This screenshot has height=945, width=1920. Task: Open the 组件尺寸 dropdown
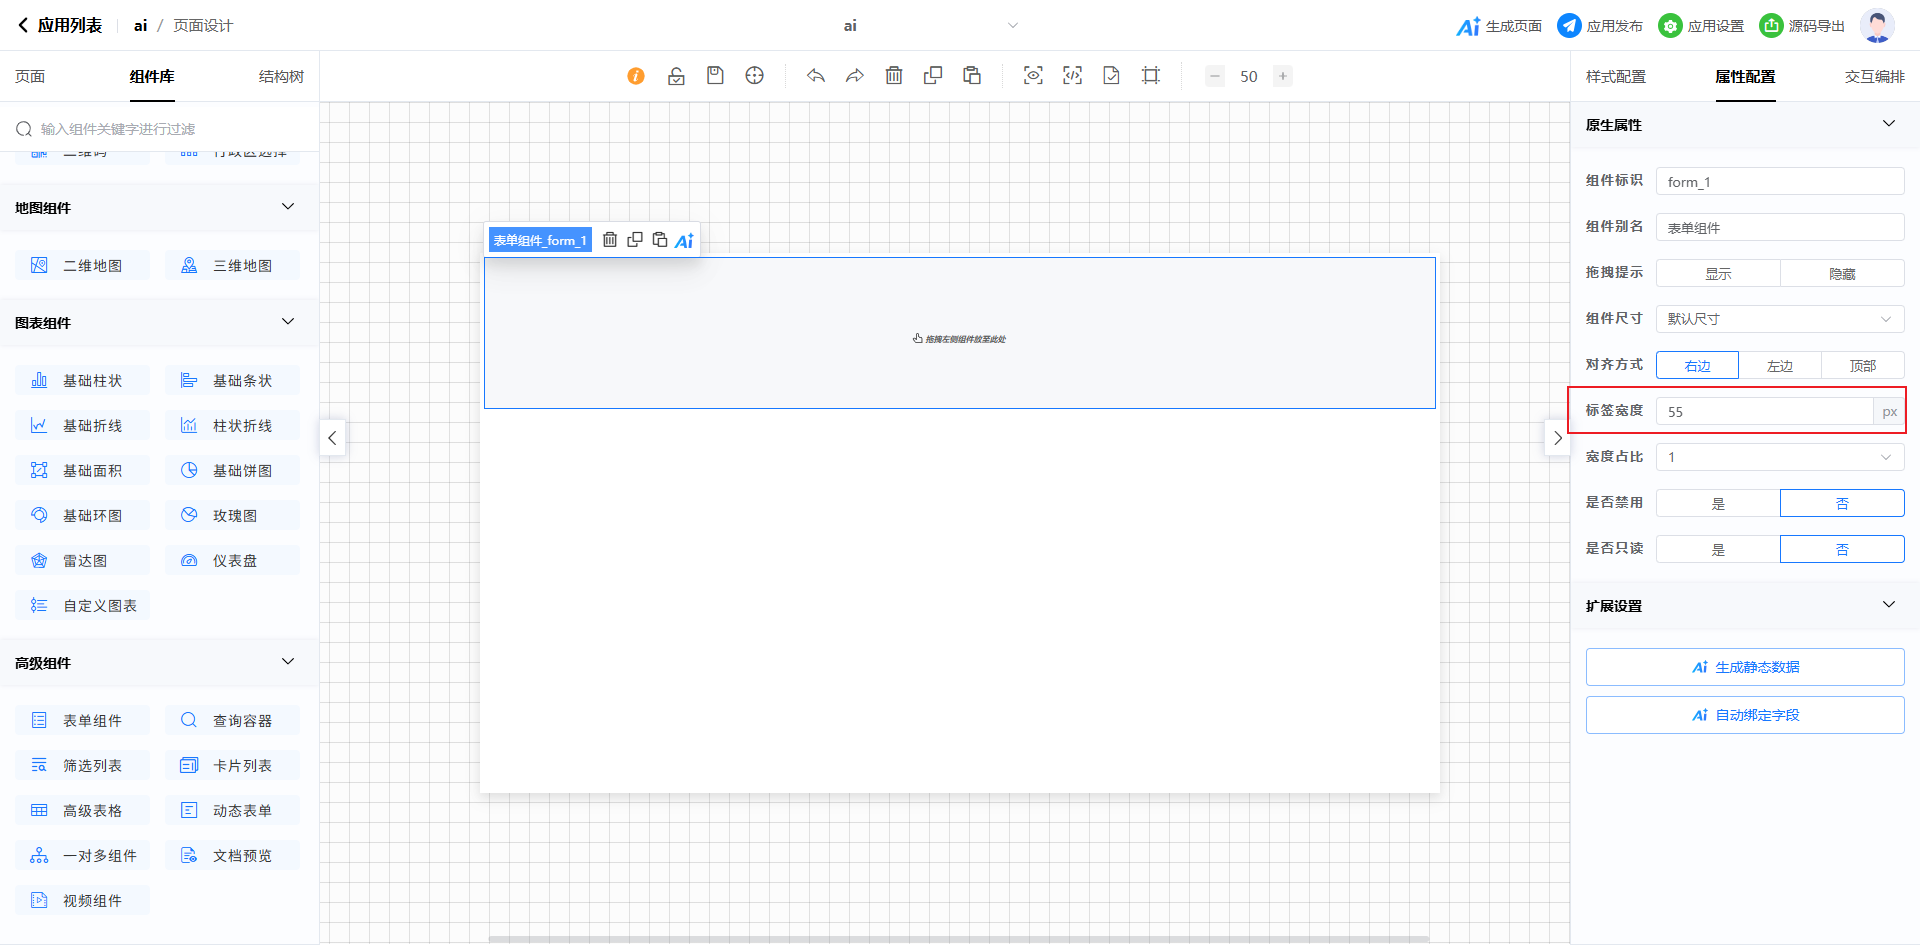coord(1779,319)
